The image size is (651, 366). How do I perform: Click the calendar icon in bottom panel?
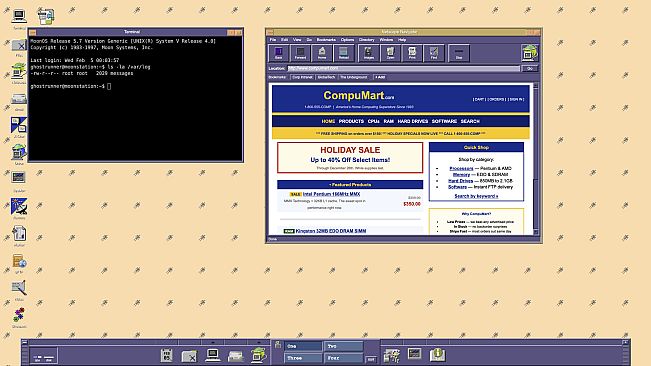tap(166, 355)
